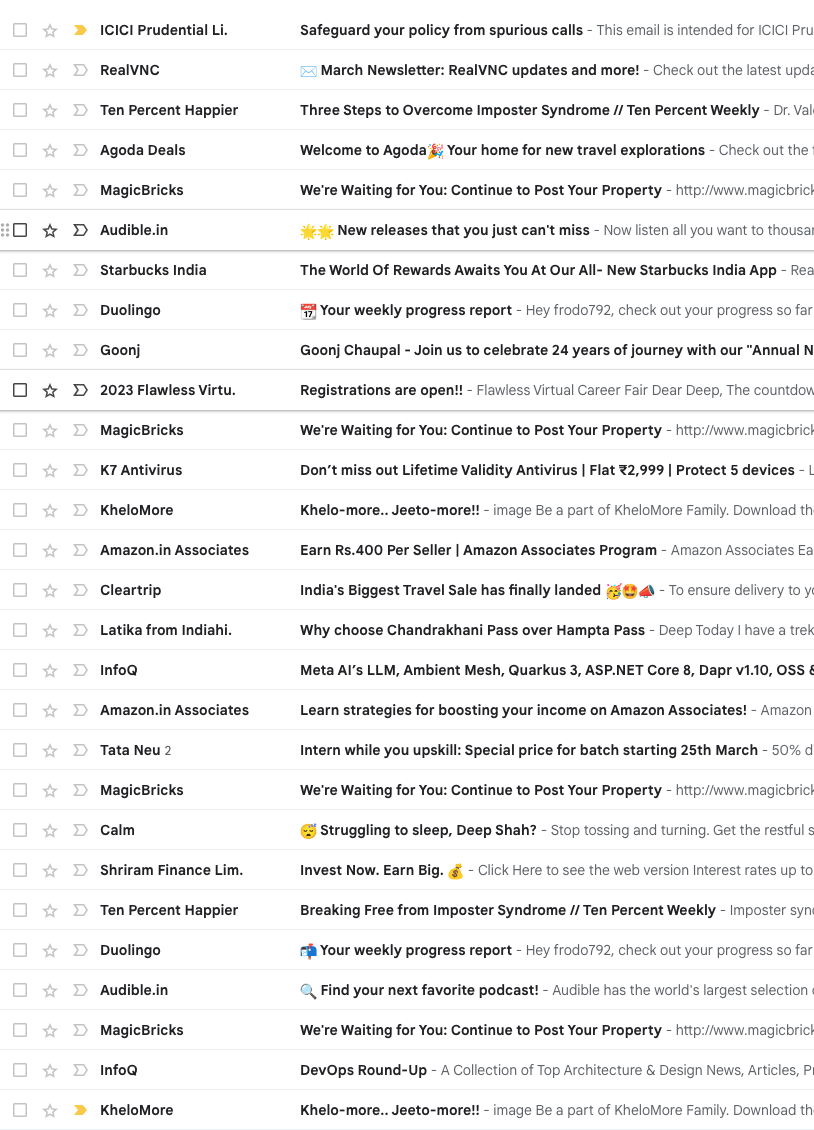The width and height of the screenshot is (814, 1130).
Task: Open the Safeguard your policy from spurious calls email
Action: [x=442, y=30]
